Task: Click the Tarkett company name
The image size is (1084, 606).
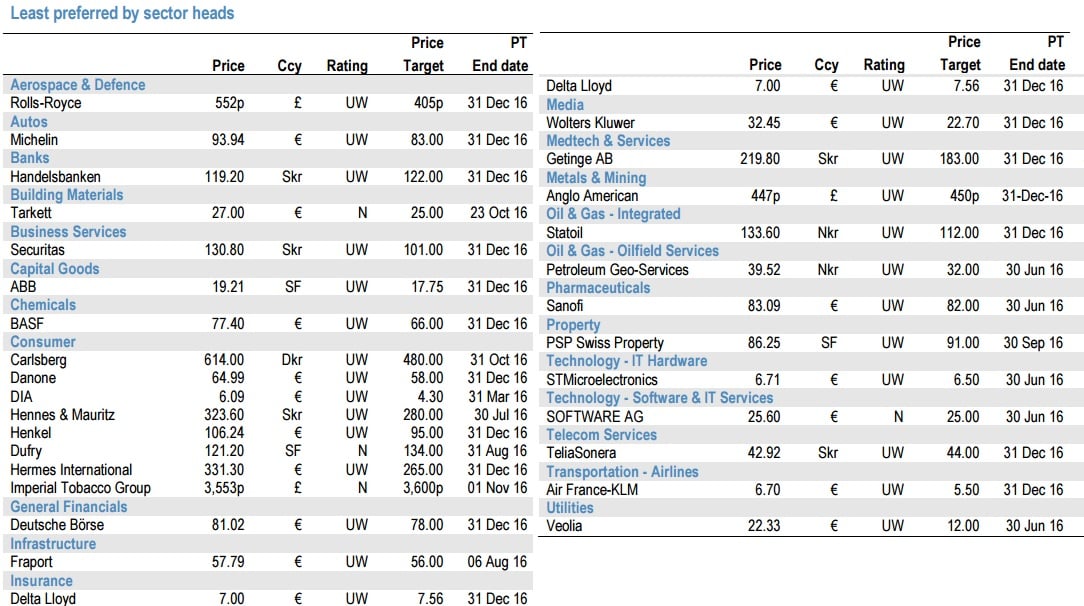Action: click(30, 213)
